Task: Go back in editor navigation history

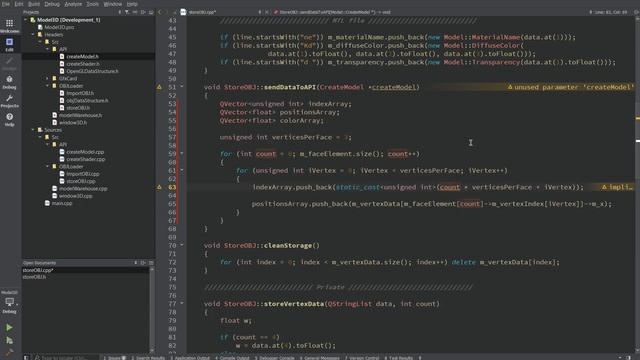Action: pos(160,12)
